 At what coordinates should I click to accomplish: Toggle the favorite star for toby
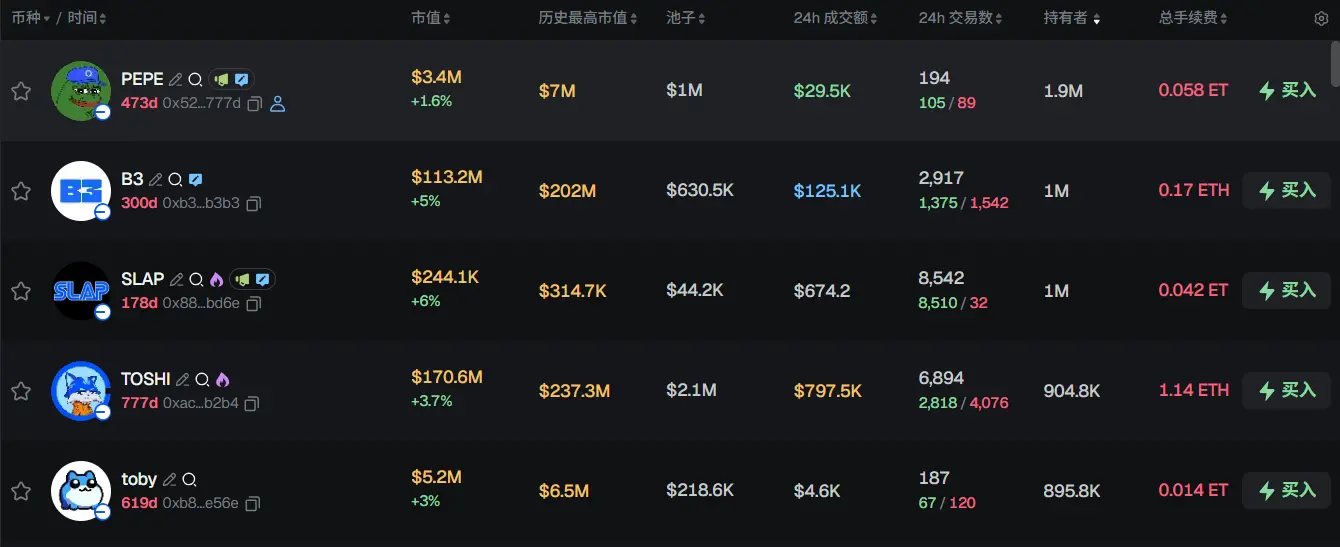point(20,491)
